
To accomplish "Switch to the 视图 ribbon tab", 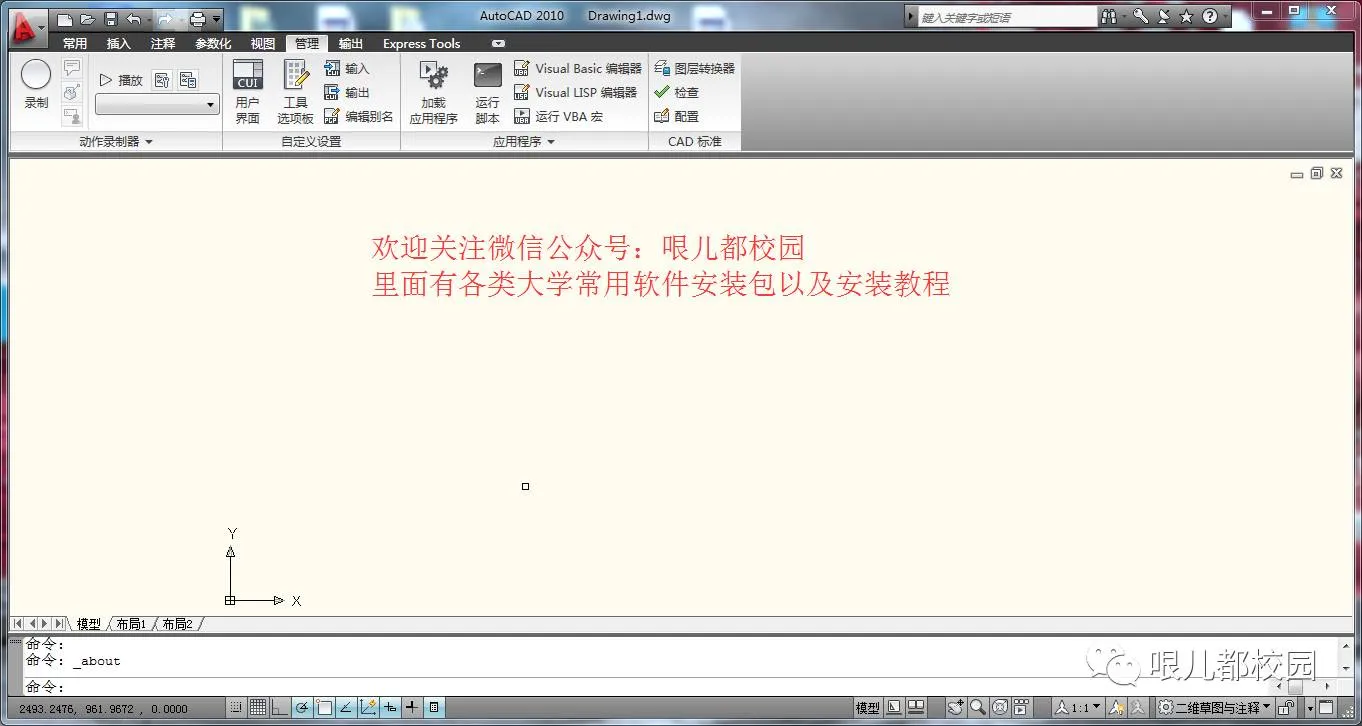I will tap(263, 44).
